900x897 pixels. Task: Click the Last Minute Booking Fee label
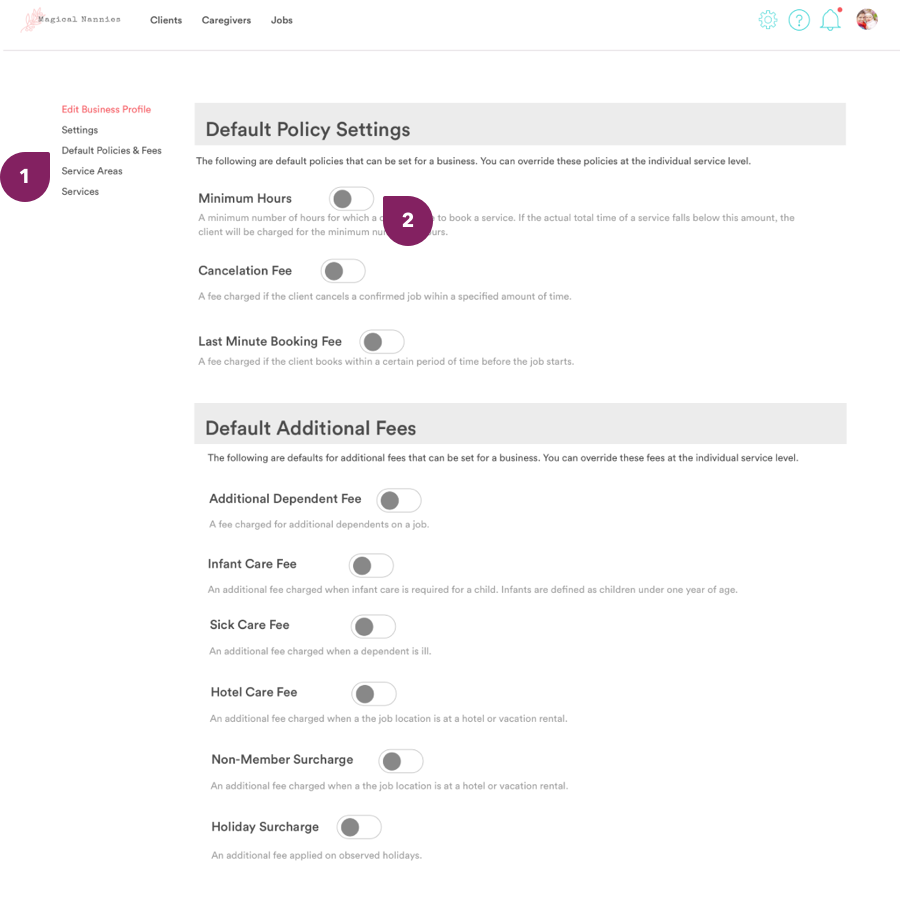click(x=270, y=341)
